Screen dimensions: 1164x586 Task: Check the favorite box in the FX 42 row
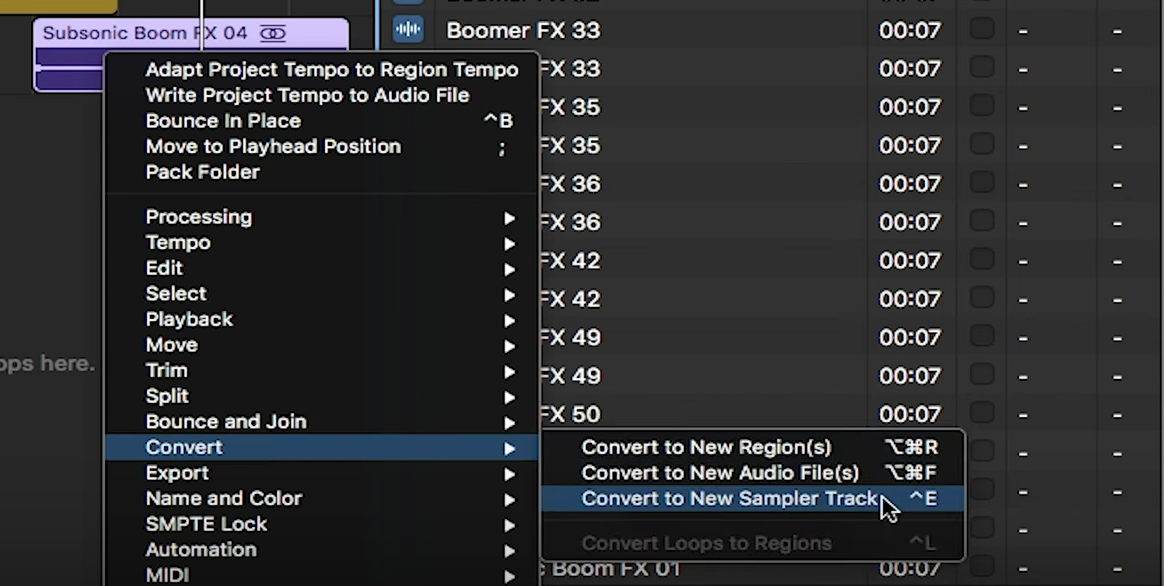tap(981, 260)
